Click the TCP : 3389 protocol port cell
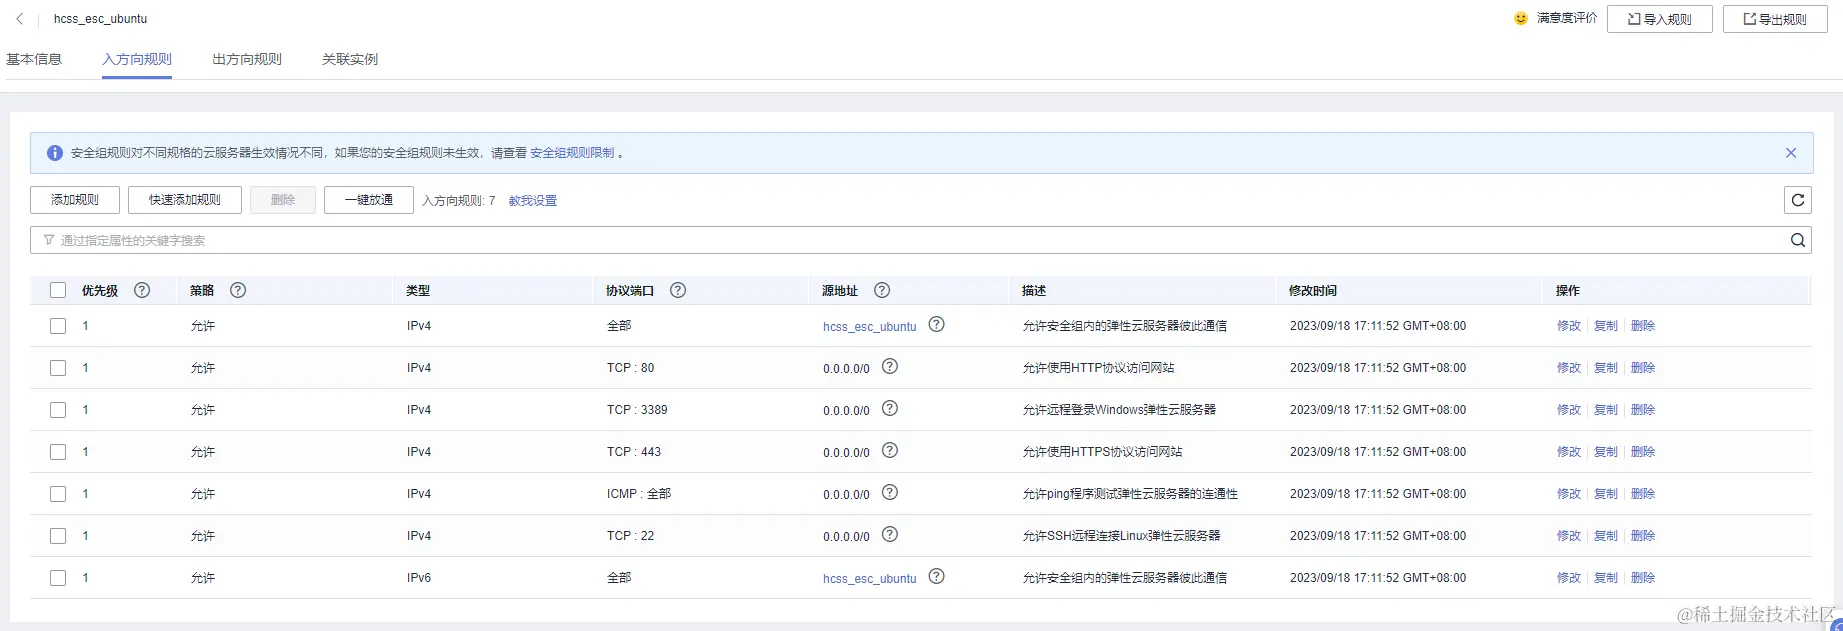Screen dimensions: 1843x631 (x=637, y=410)
